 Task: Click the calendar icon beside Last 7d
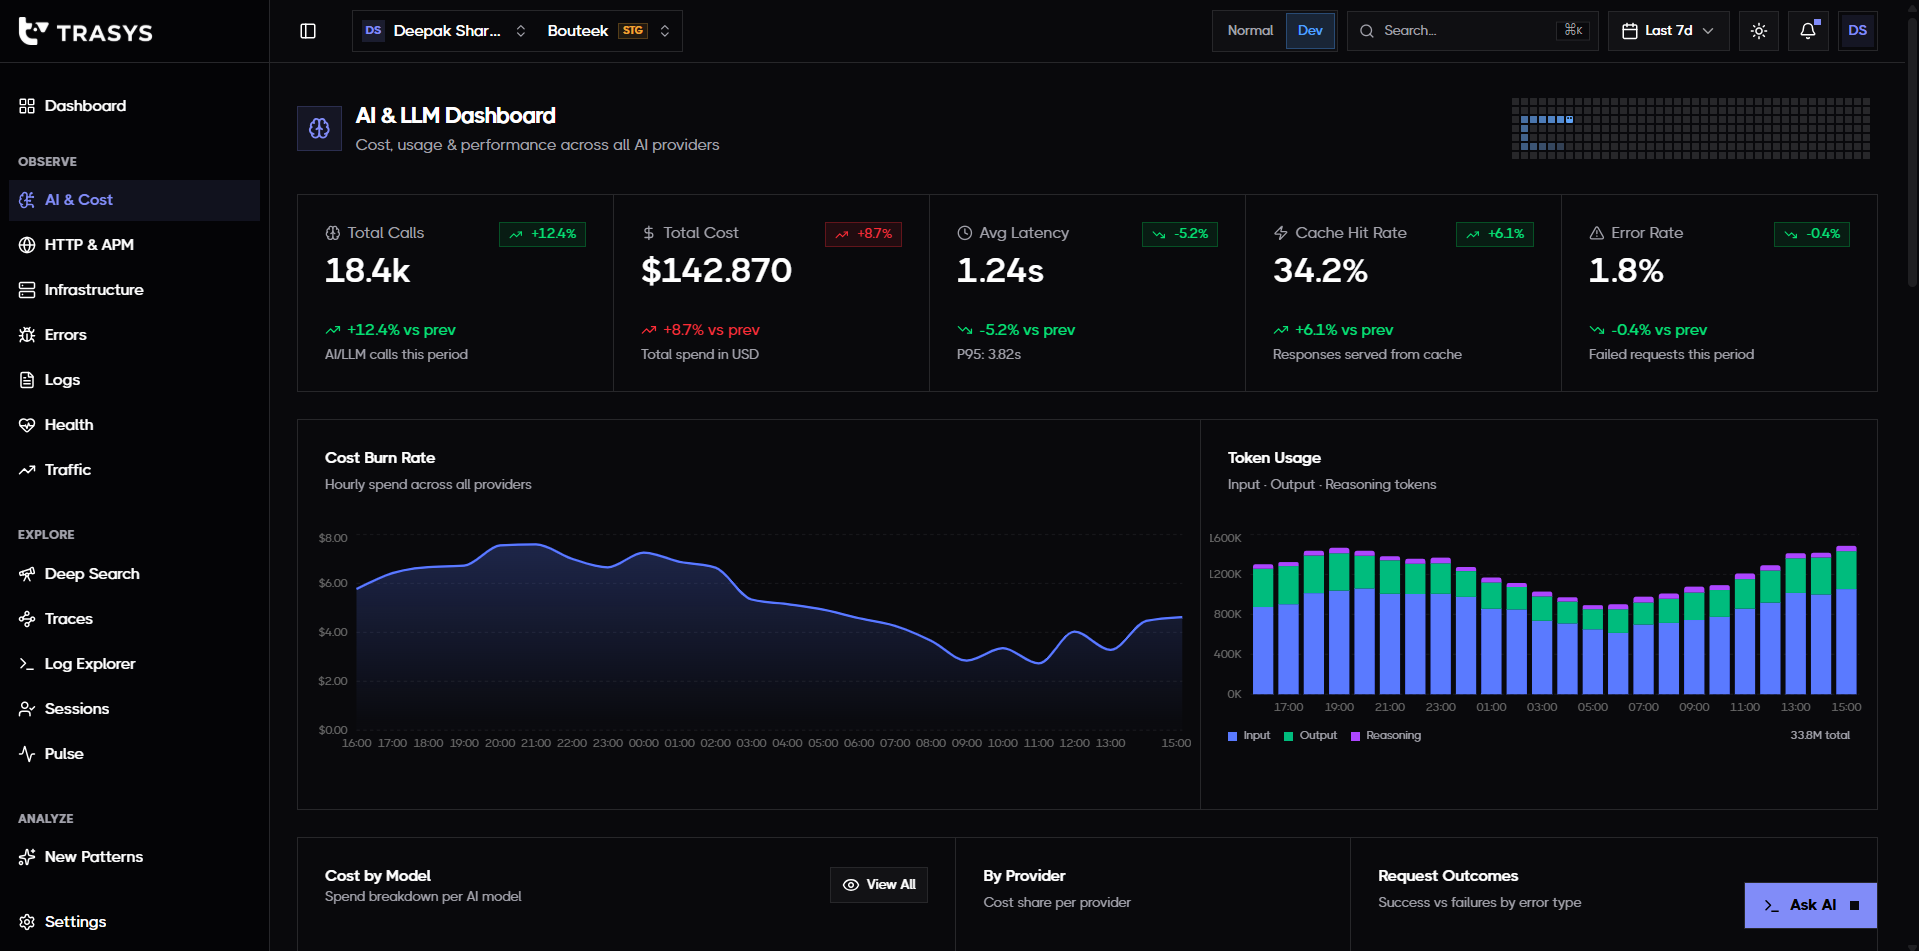[x=1630, y=31]
